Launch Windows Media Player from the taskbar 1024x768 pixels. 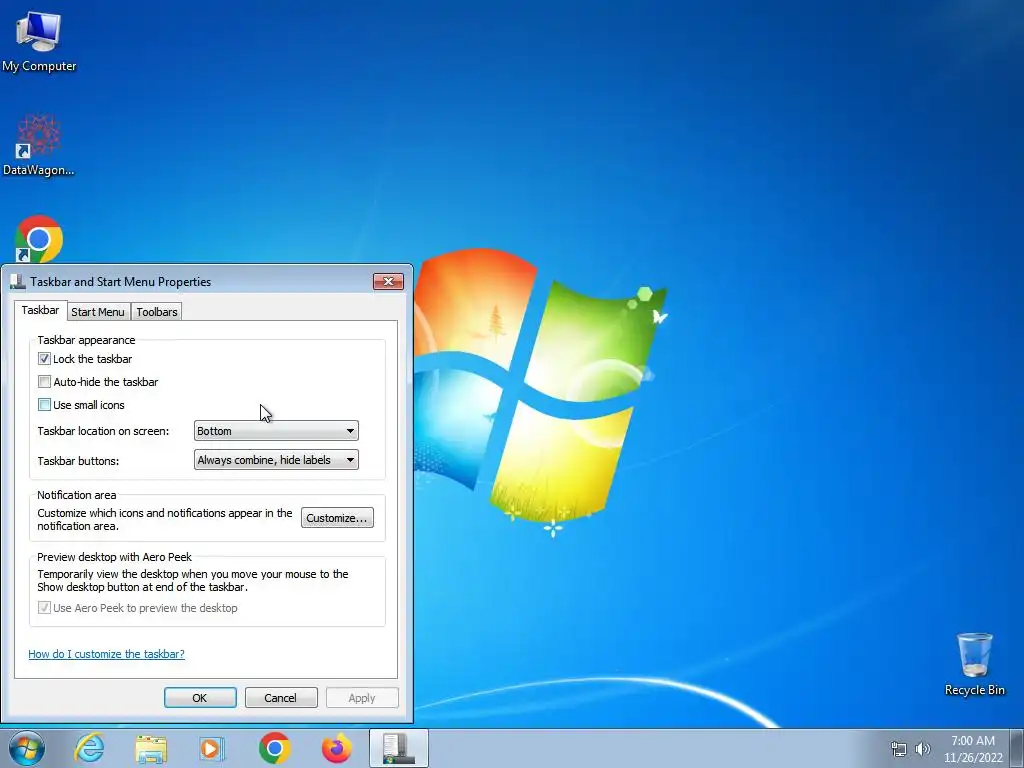[x=212, y=748]
